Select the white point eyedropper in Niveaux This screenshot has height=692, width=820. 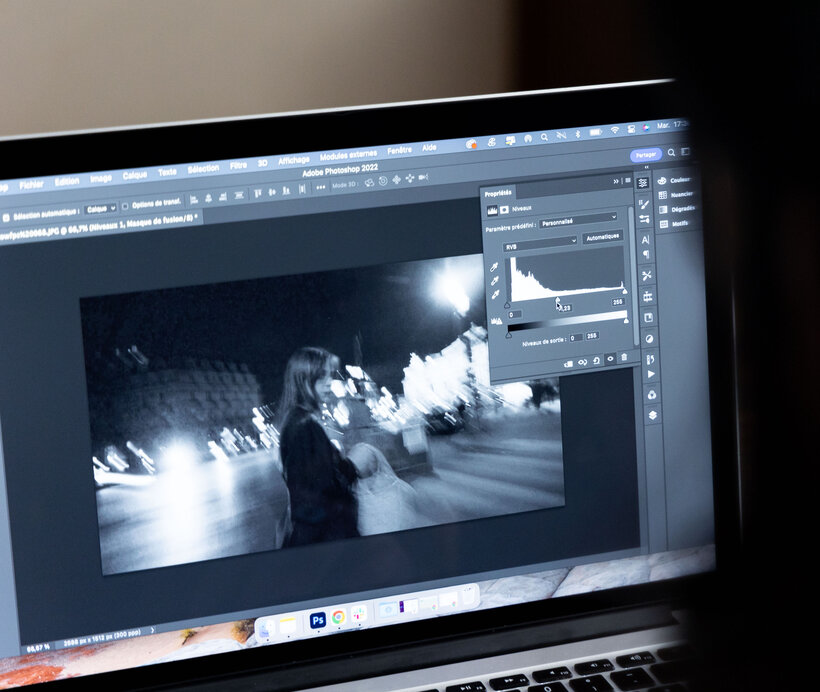(x=495, y=295)
